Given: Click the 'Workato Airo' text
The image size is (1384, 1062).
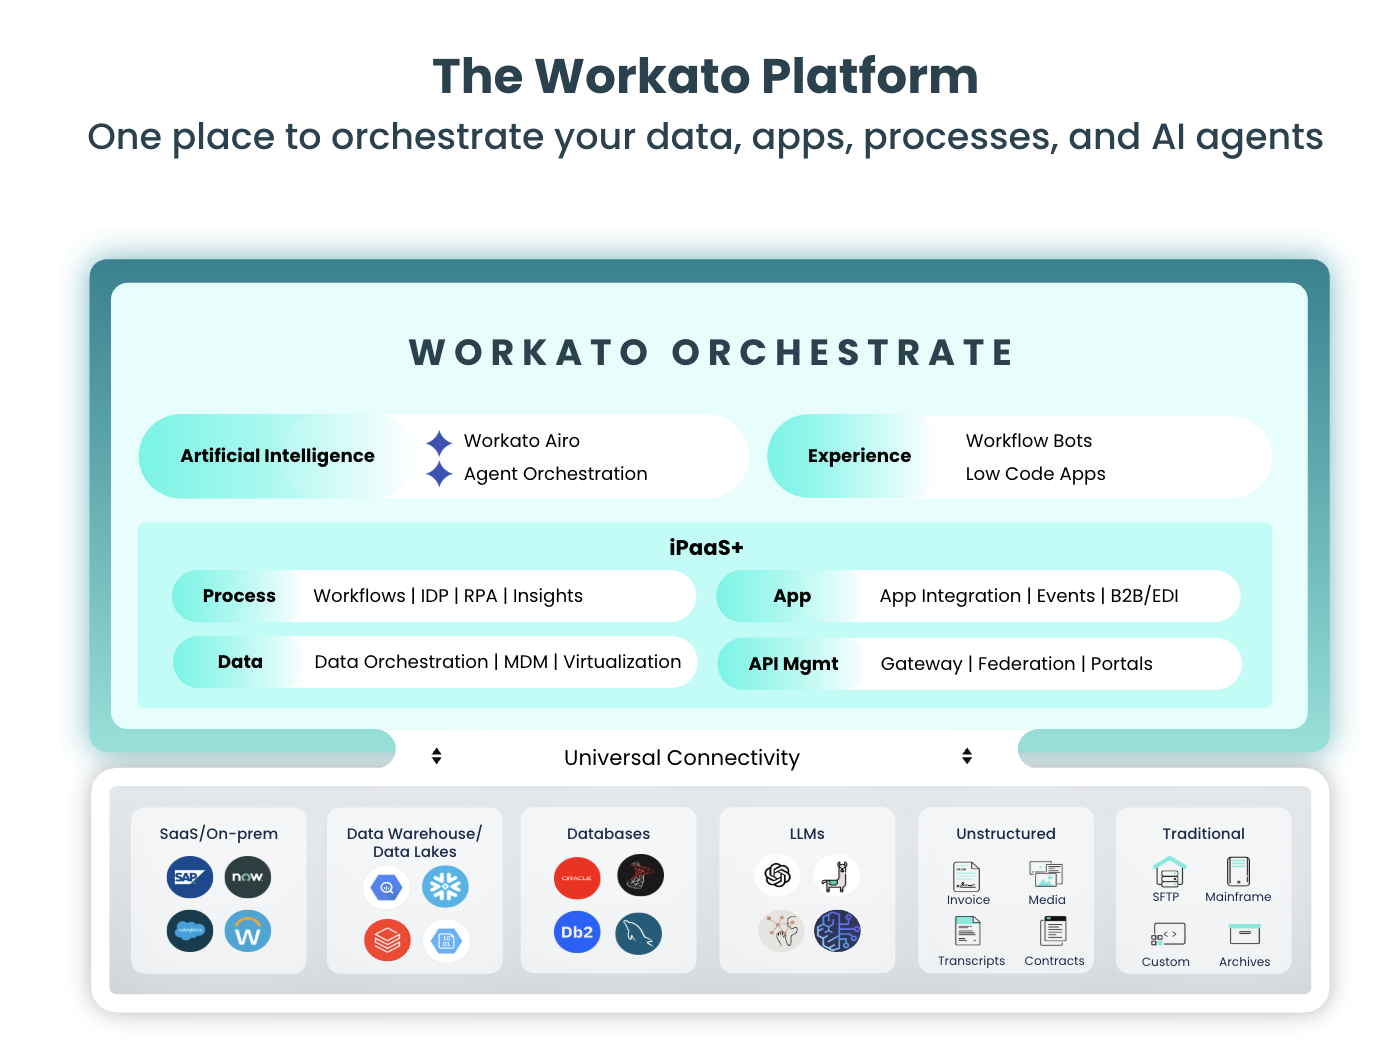Looking at the screenshot, I should 522,441.
